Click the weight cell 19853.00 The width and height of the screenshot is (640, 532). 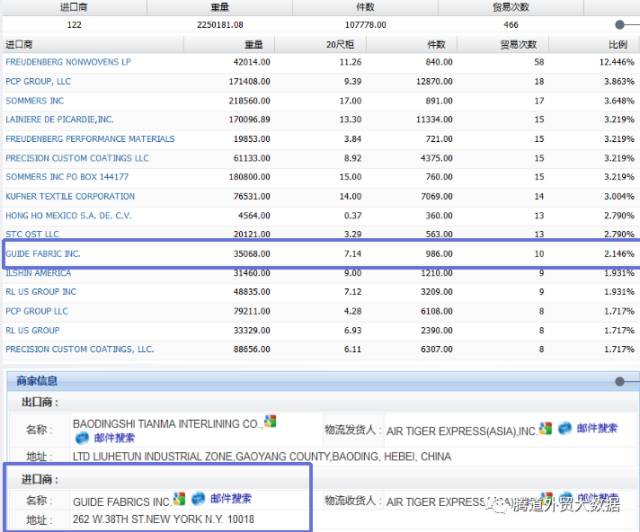tap(252, 139)
